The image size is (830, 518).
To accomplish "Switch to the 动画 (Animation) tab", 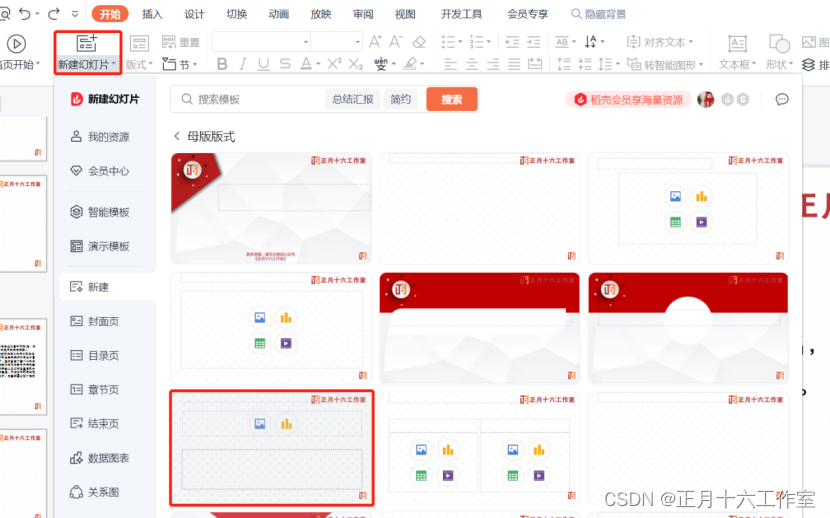I will 279,14.
